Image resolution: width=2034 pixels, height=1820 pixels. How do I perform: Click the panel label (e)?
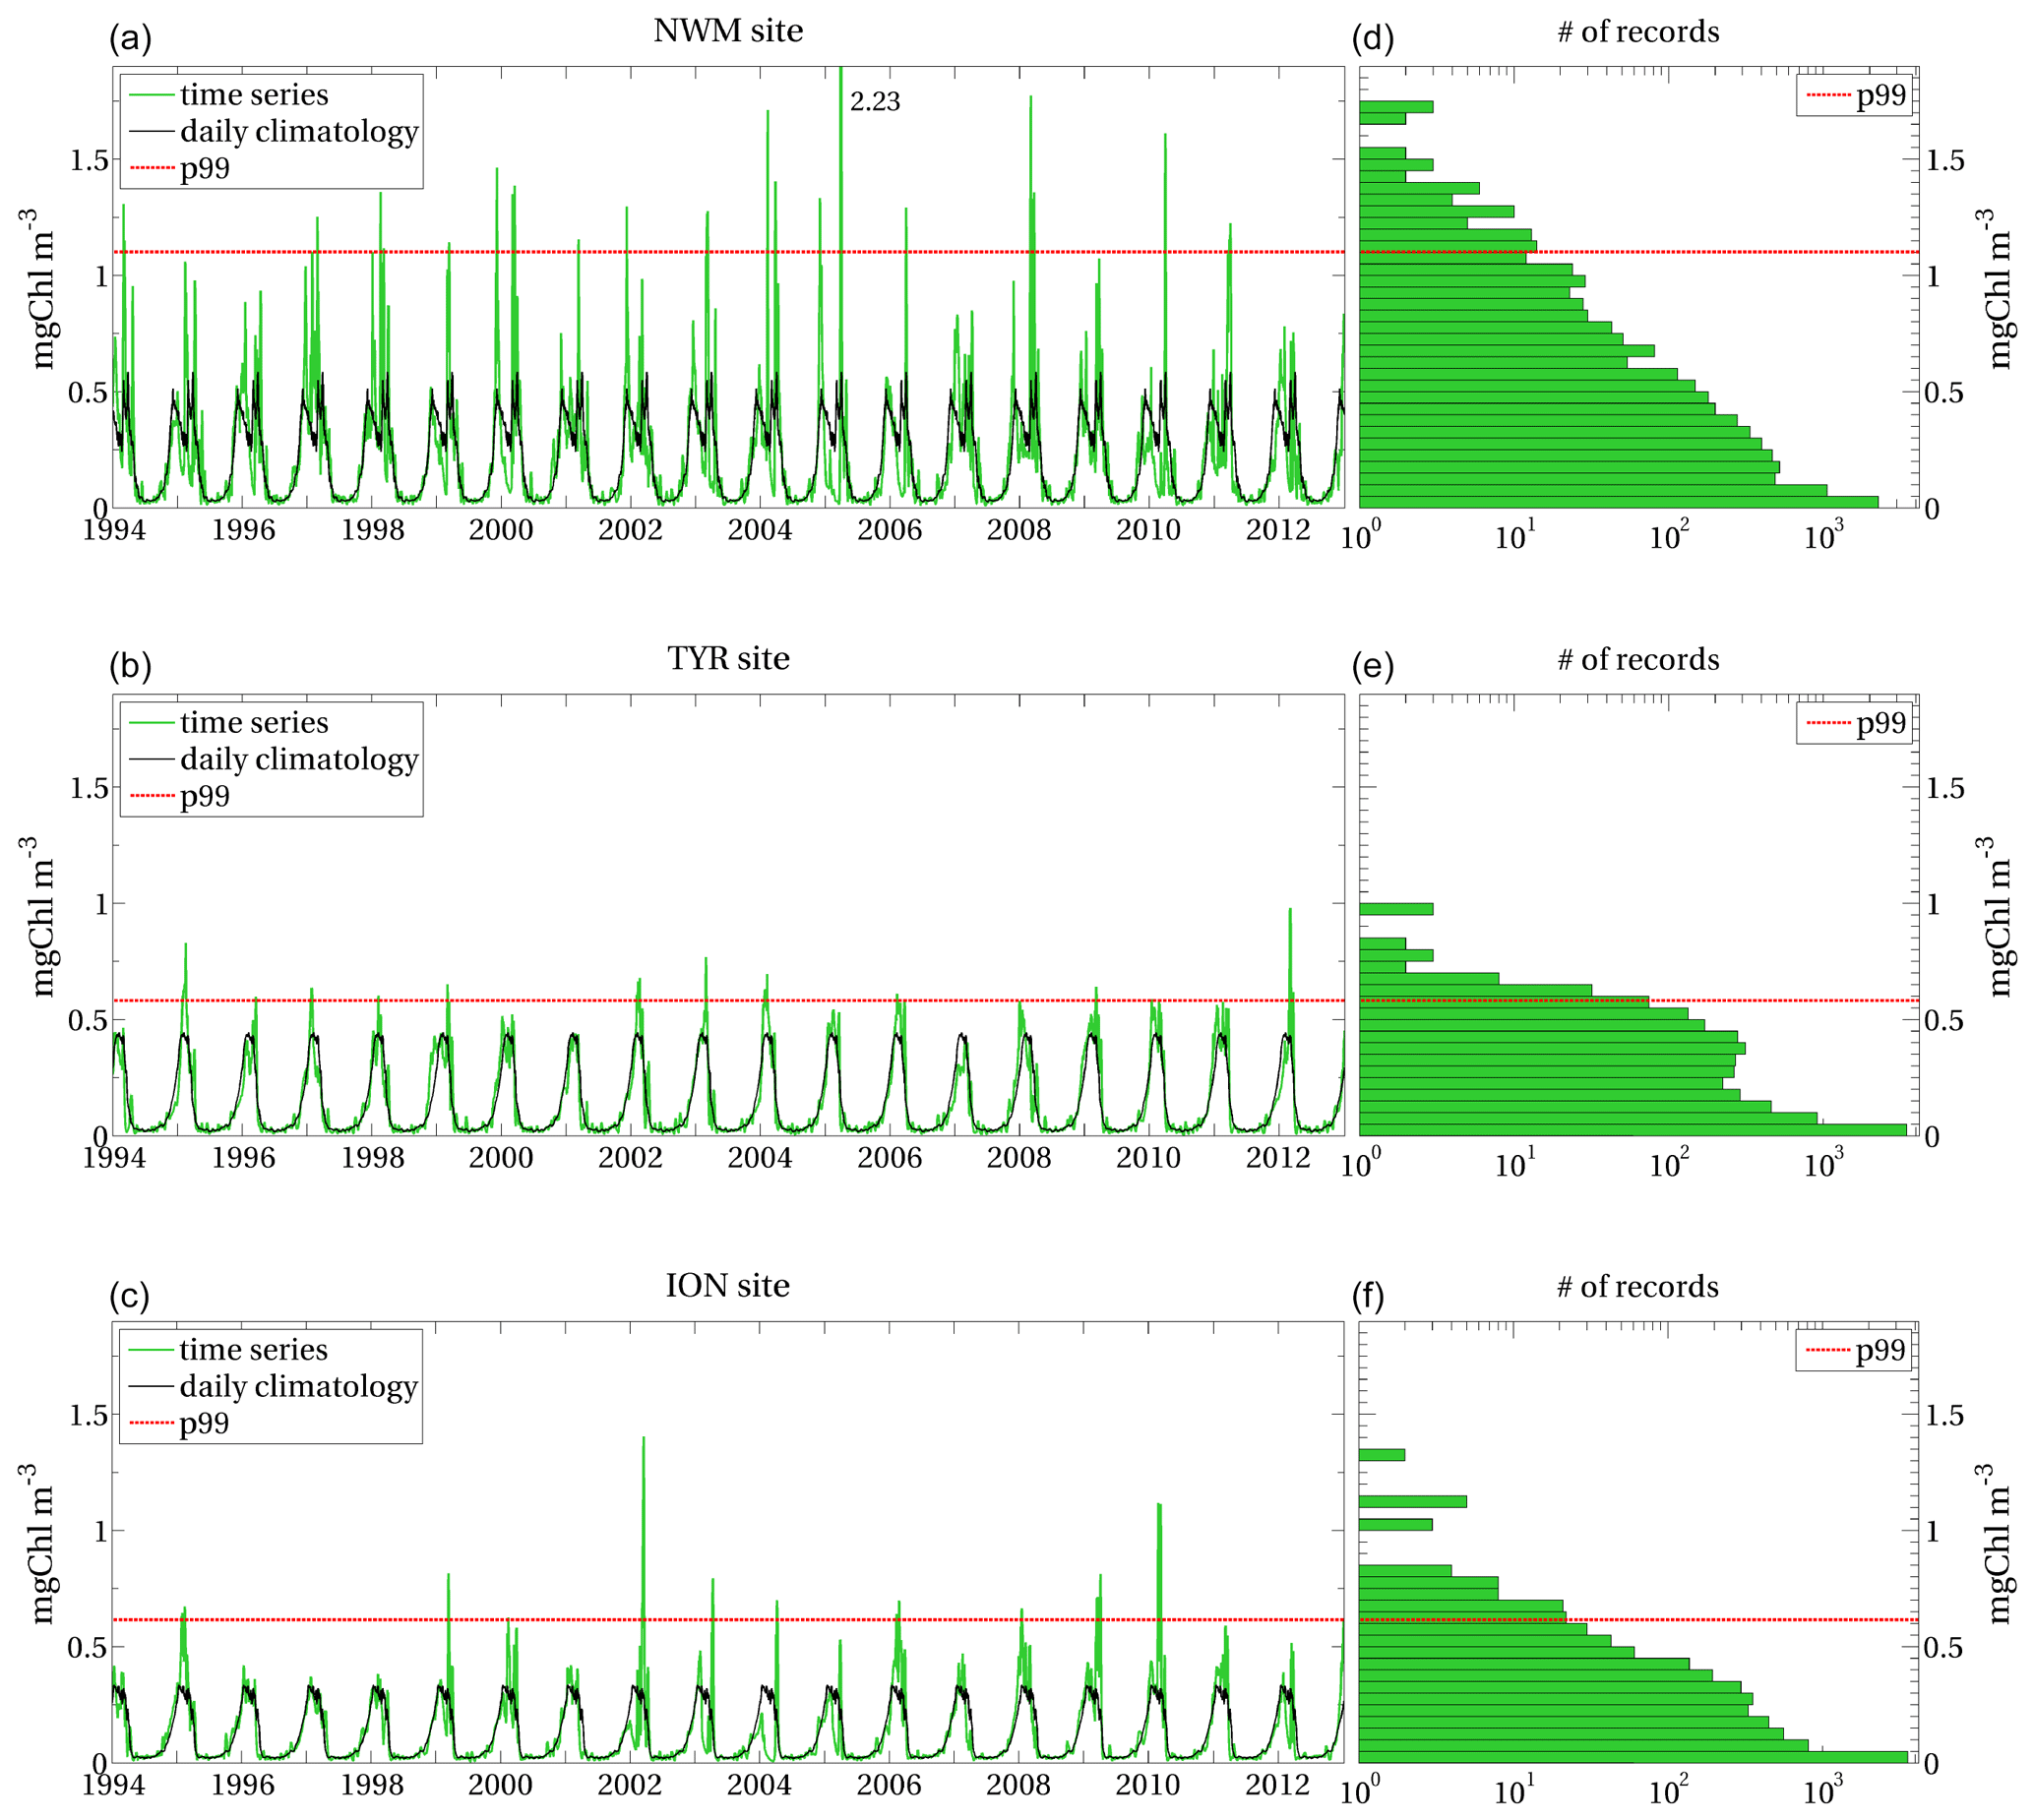(x=1372, y=667)
